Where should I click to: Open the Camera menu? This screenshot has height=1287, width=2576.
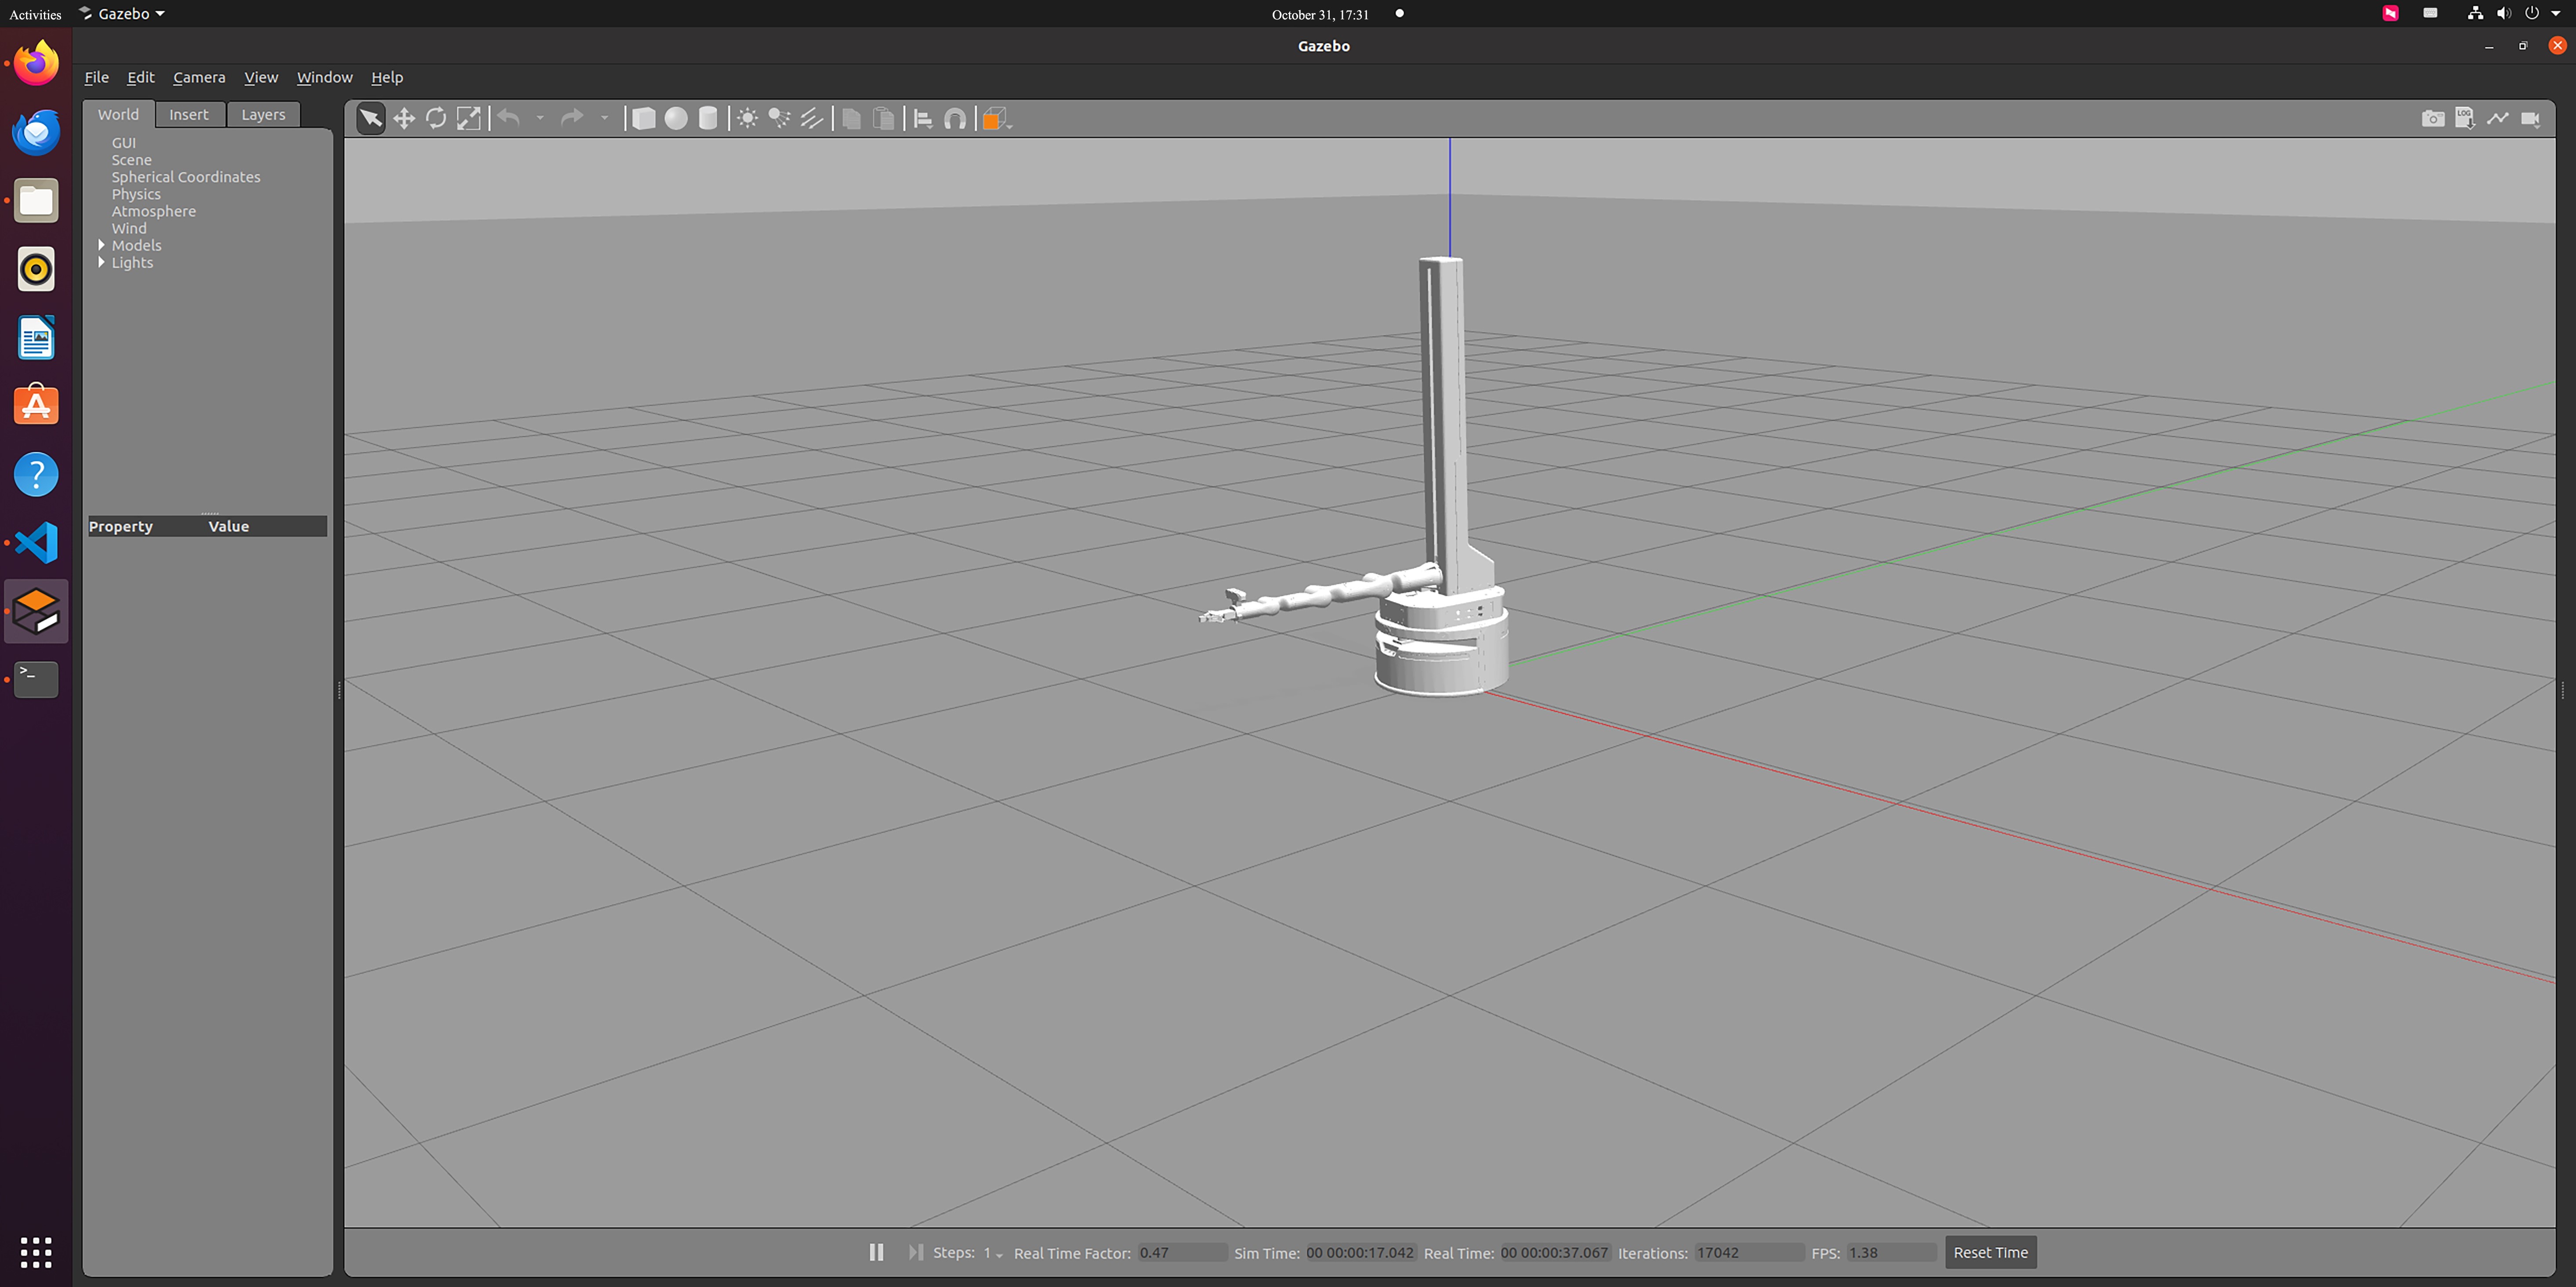198,77
